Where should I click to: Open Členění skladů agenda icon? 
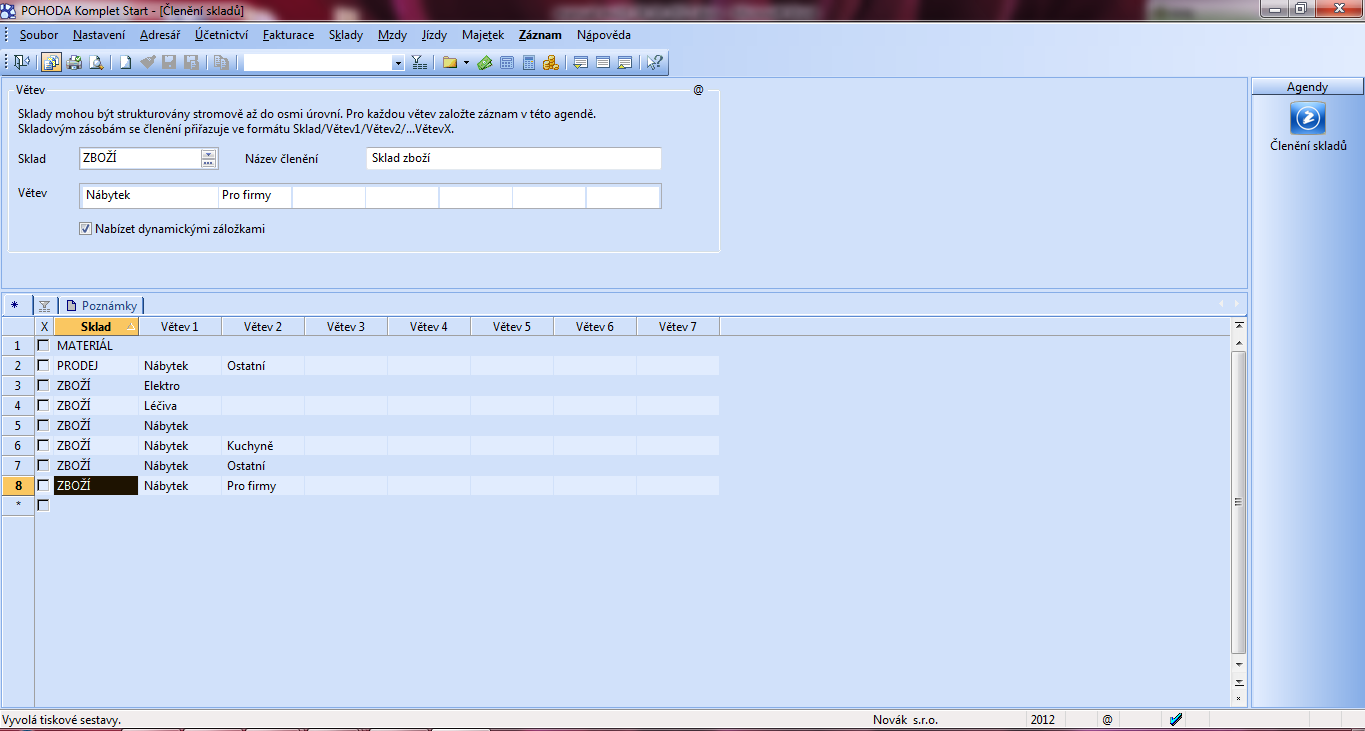[x=1308, y=118]
